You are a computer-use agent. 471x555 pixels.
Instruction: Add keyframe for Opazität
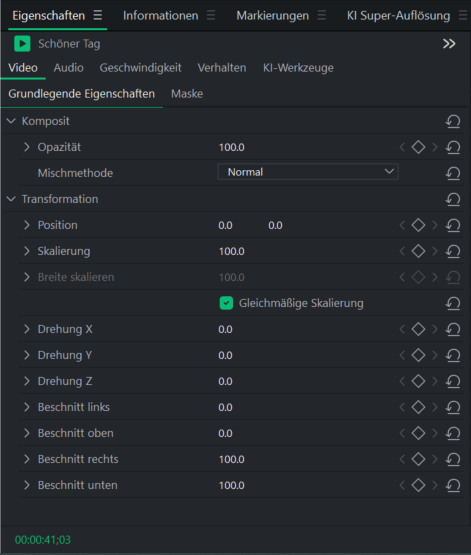418,147
